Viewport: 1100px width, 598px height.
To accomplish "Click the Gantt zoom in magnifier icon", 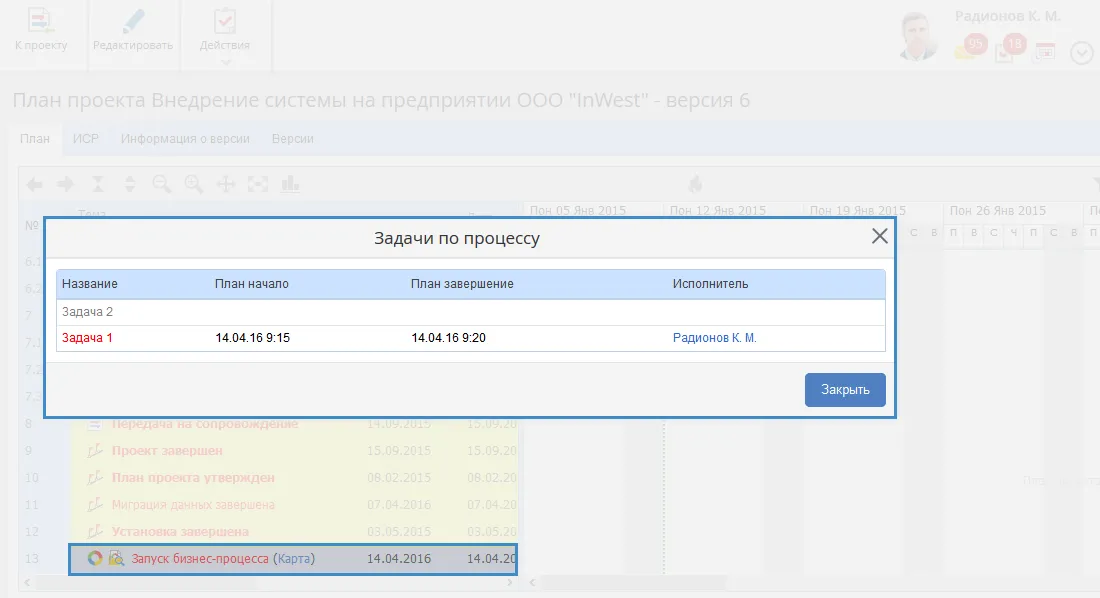I will tap(194, 184).
